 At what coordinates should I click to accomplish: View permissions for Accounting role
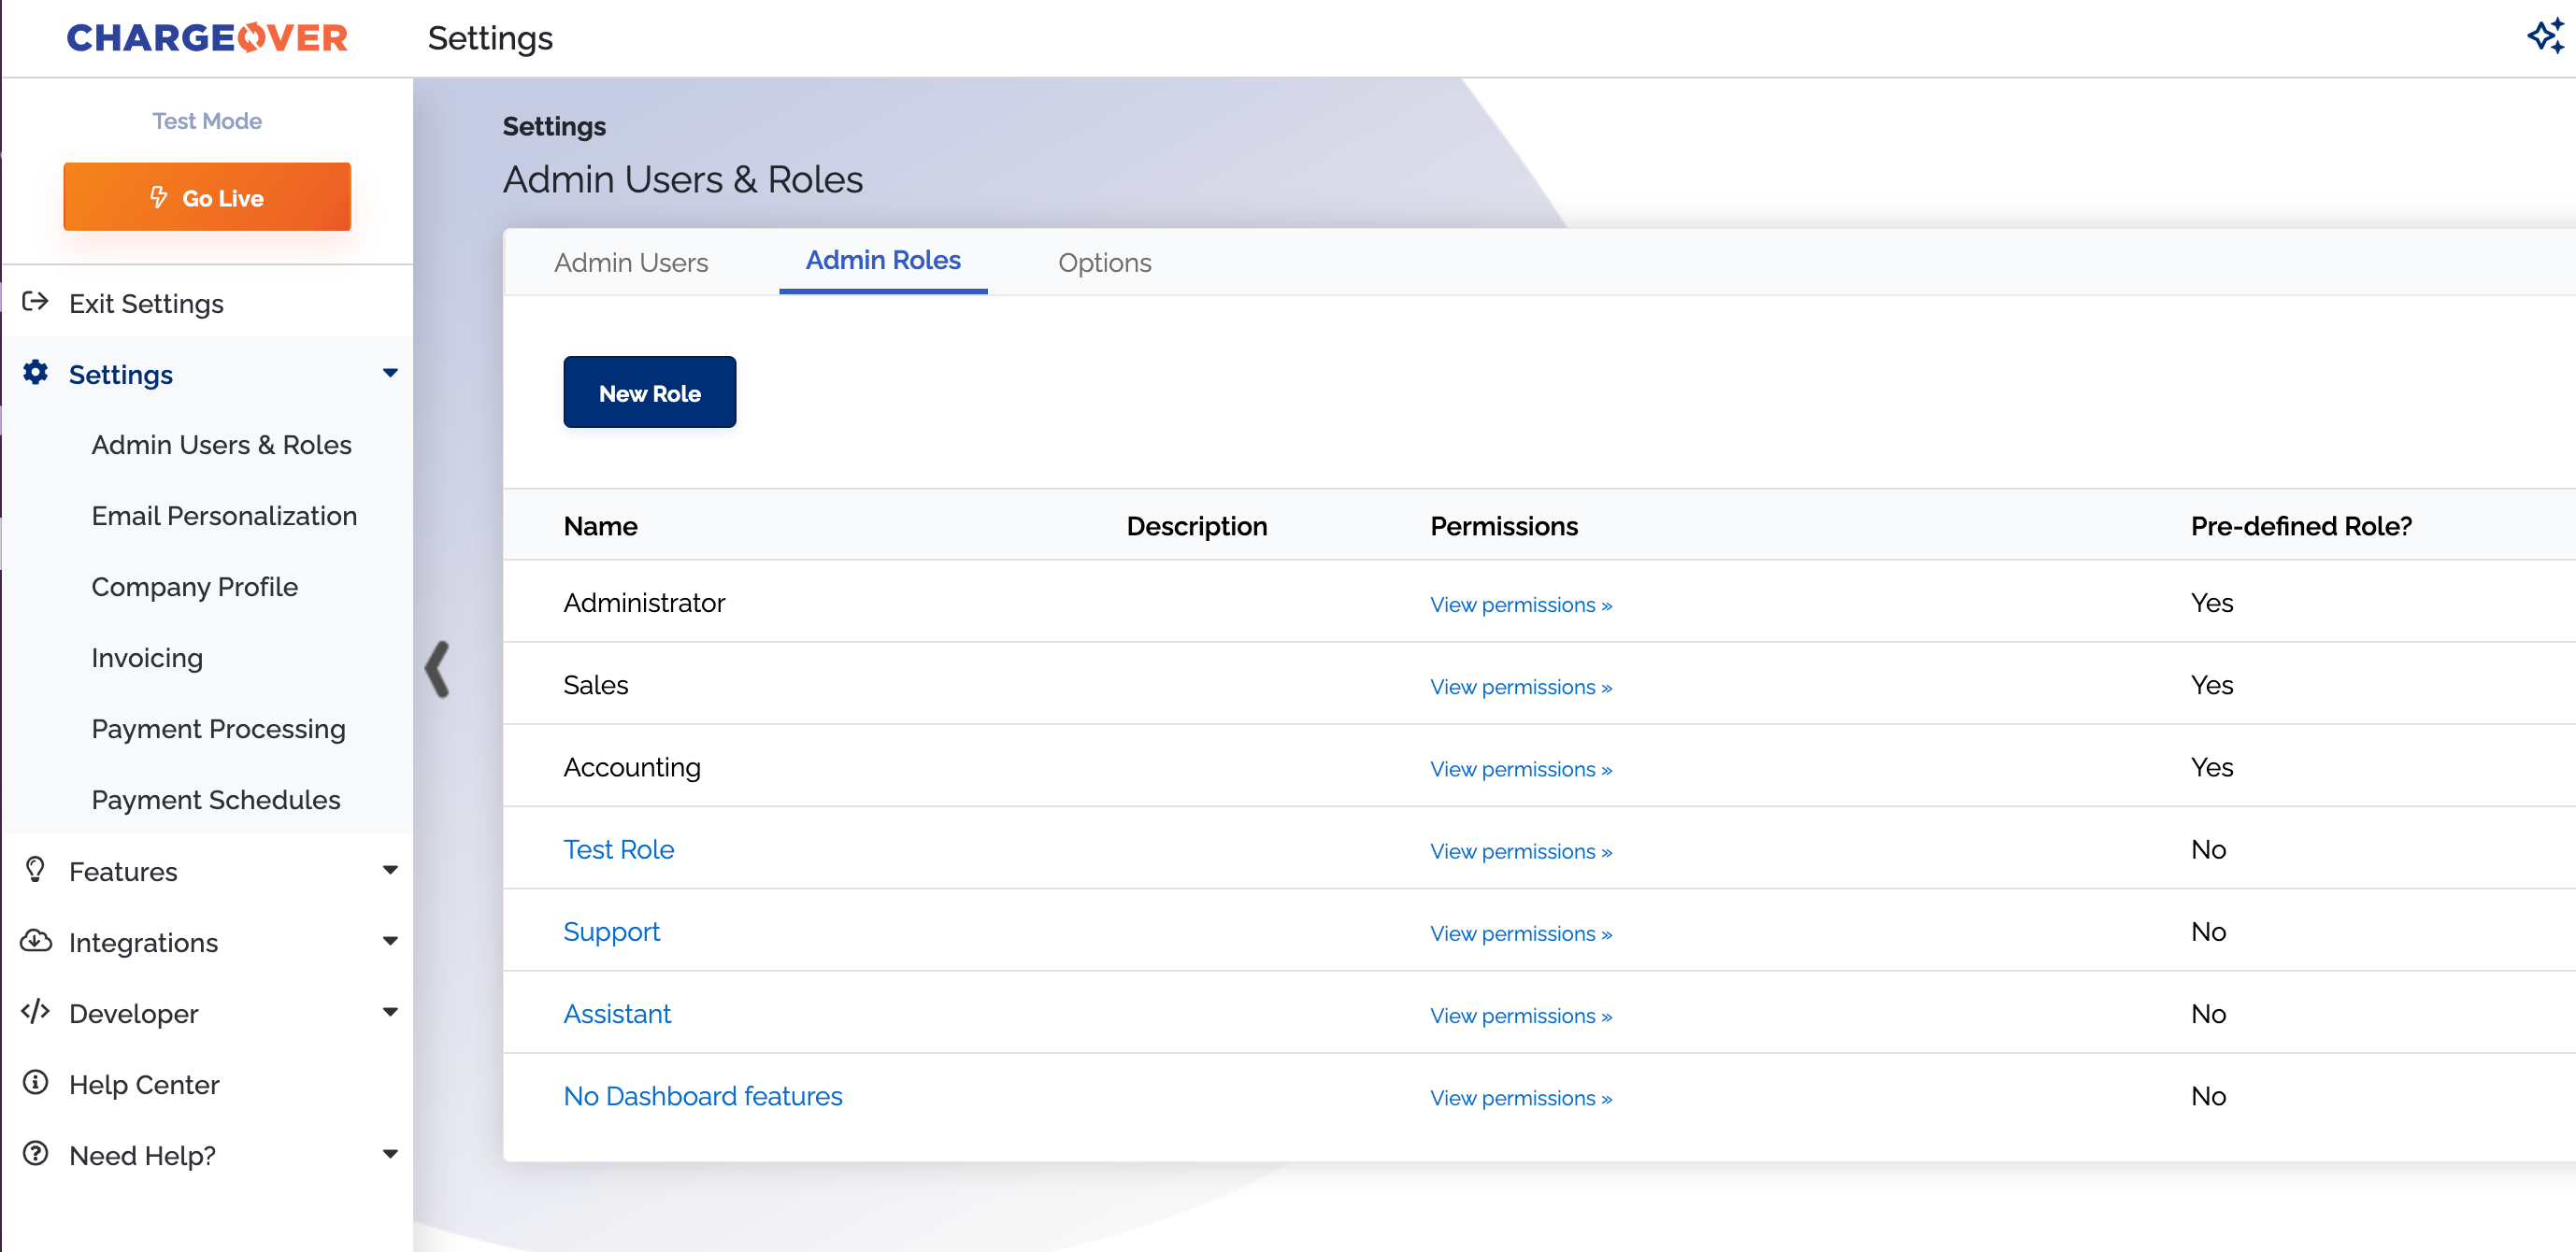click(1520, 769)
